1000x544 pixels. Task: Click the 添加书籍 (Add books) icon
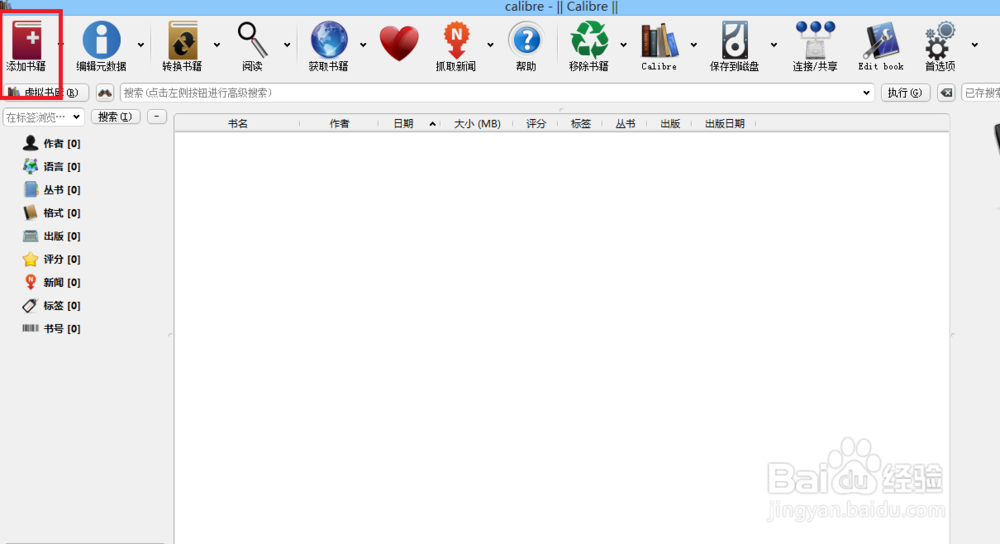pyautogui.click(x=27, y=41)
